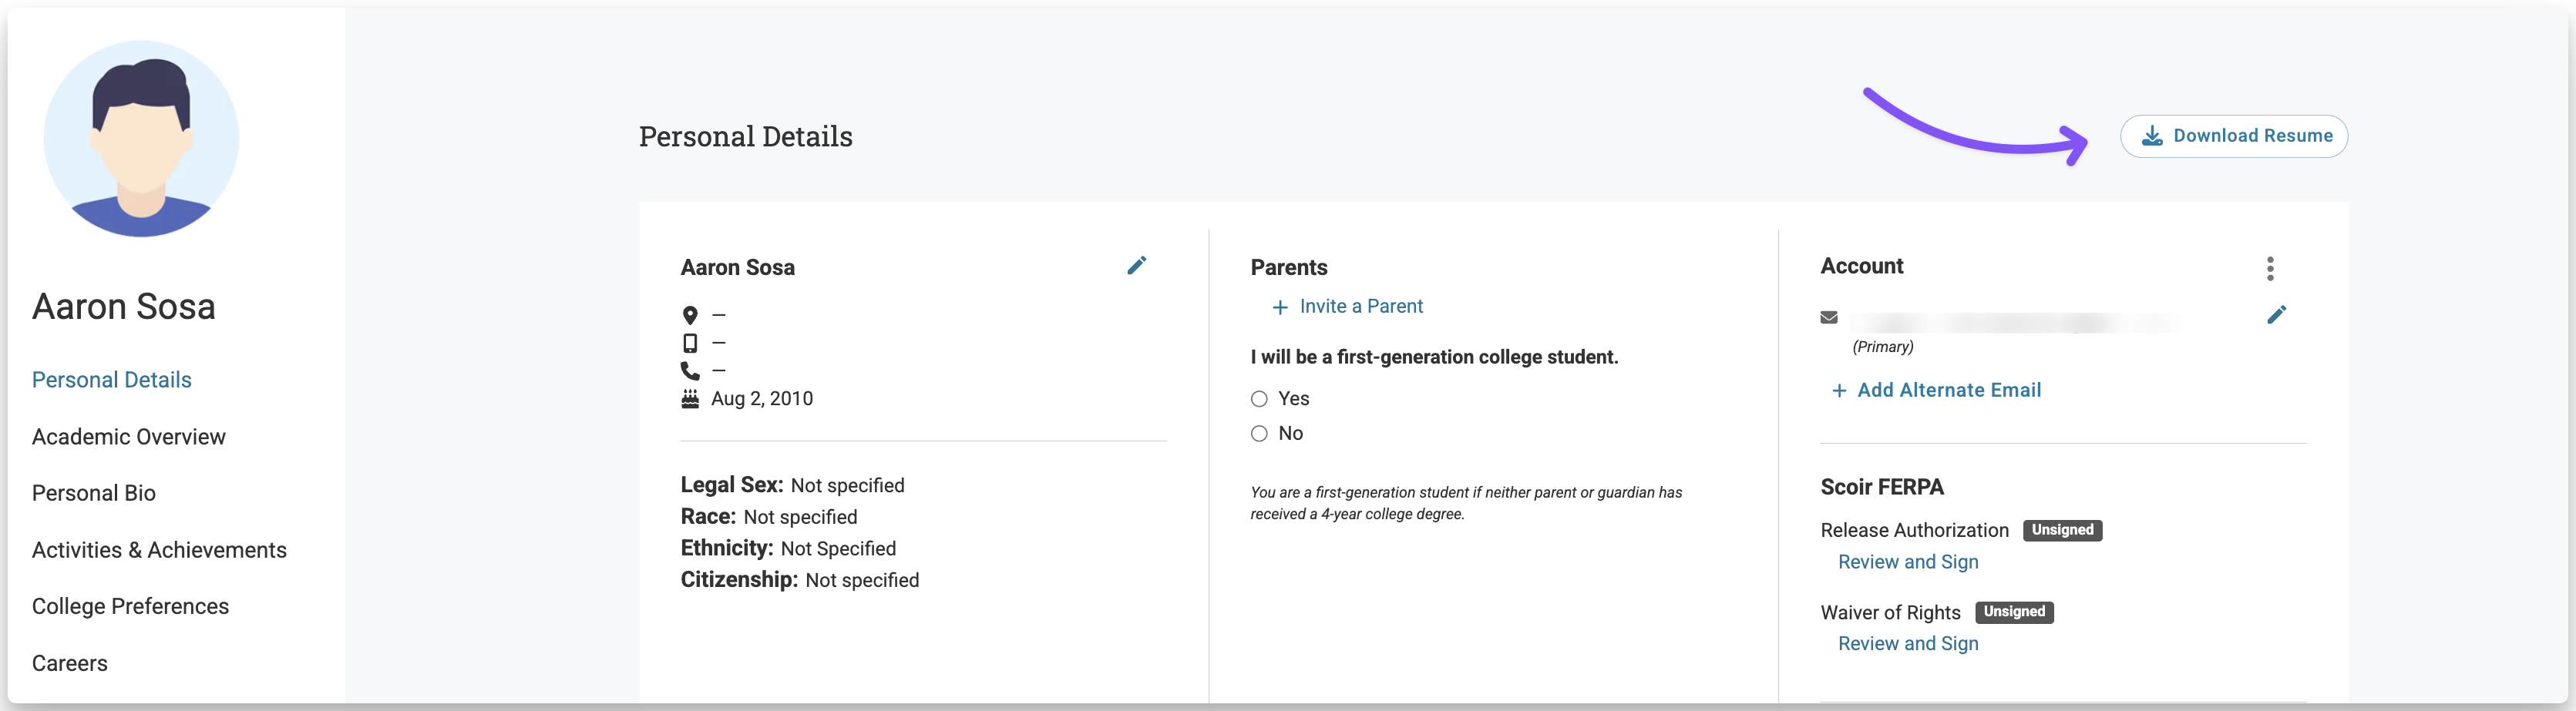
Task: Select Yes for first-generation college student
Action: pyautogui.click(x=1259, y=399)
